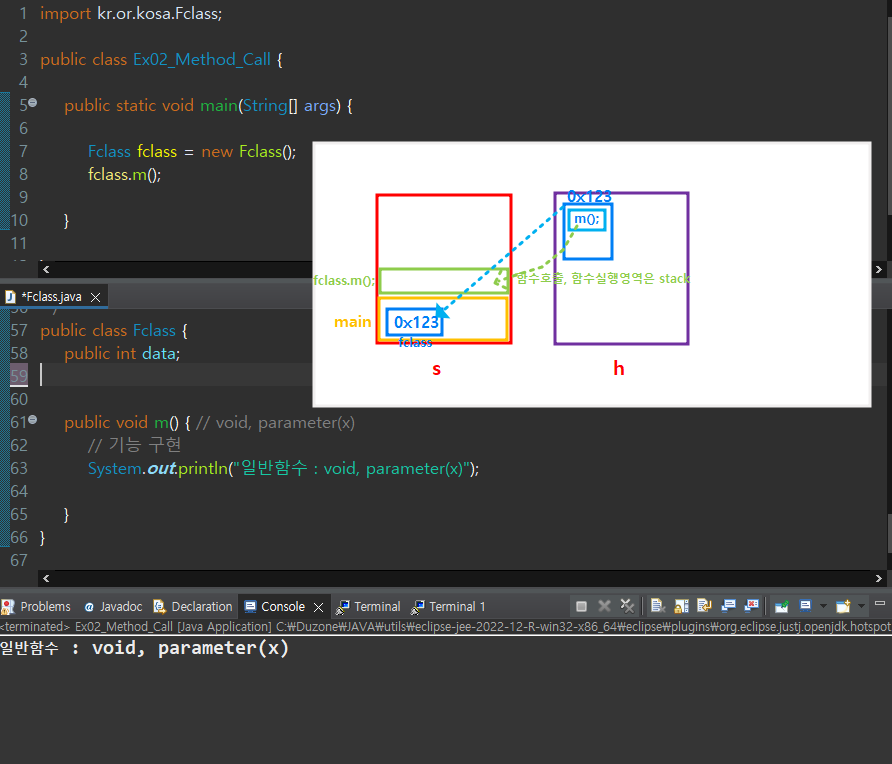Image resolution: width=892 pixels, height=764 pixels.
Task: Minimize the Console view panel
Action: (x=879, y=604)
